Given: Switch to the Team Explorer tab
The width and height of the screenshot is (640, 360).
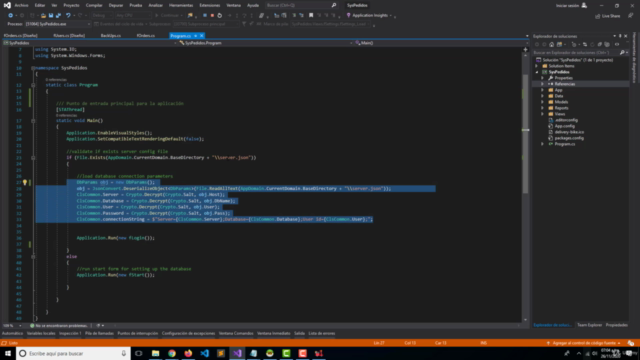Looking at the screenshot, I should tap(589, 325).
